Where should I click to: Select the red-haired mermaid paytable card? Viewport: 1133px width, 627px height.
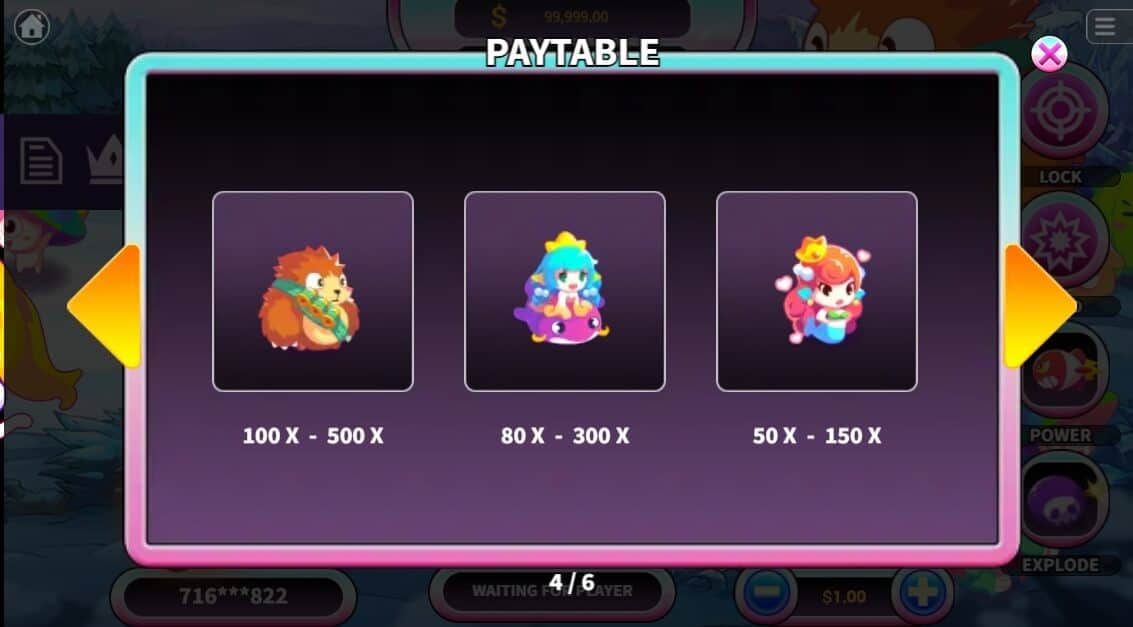pos(817,291)
